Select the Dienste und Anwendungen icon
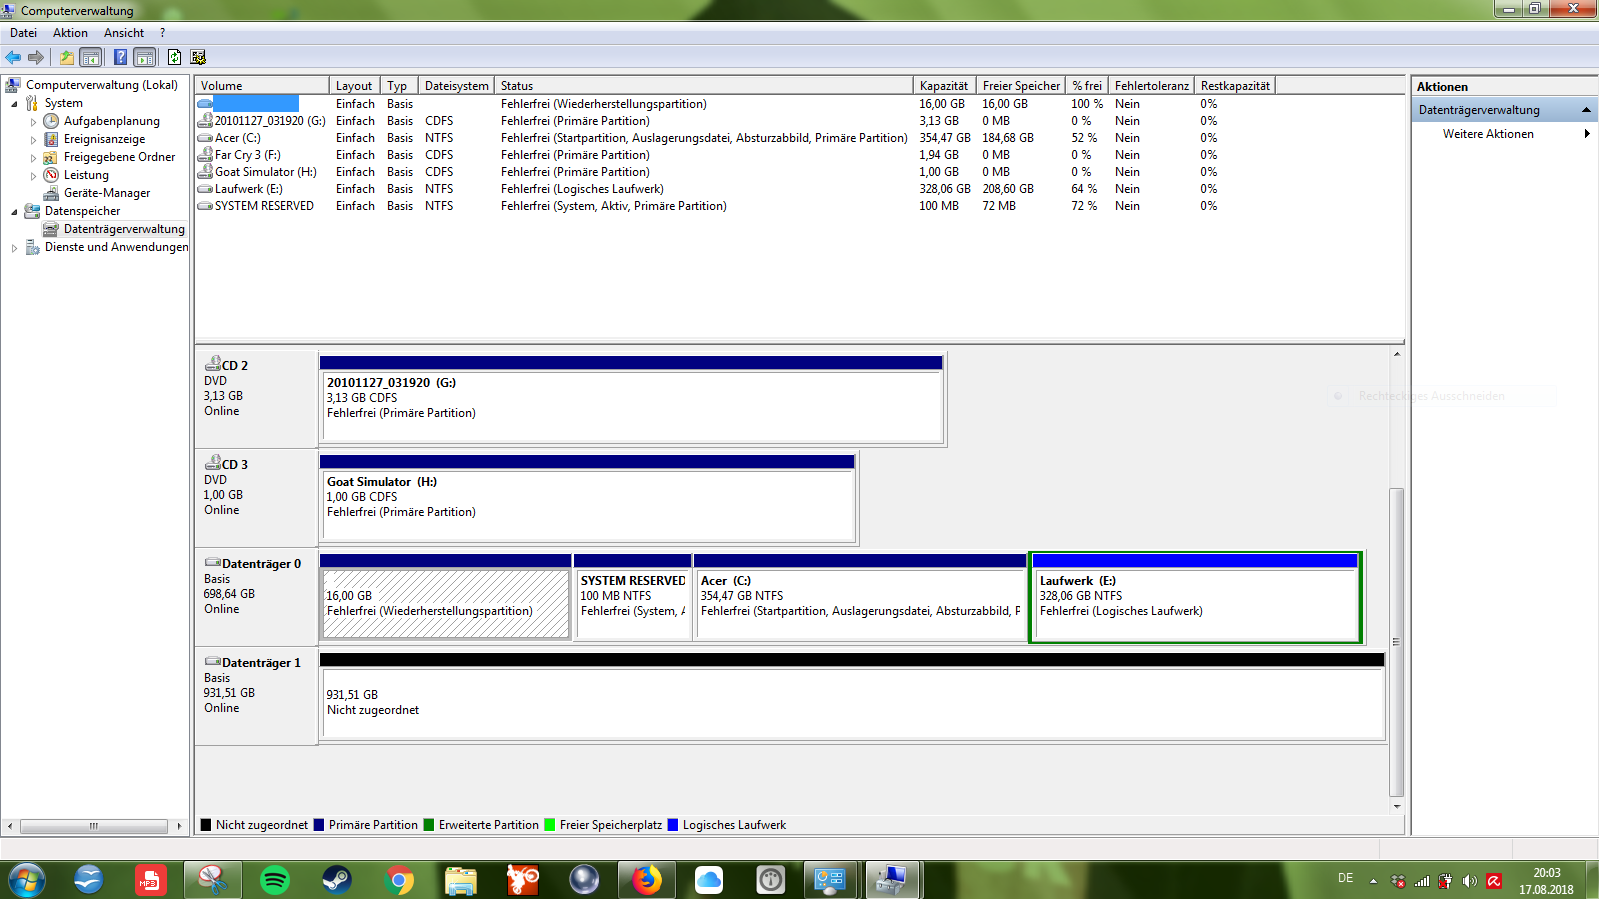This screenshot has width=1599, height=899. pyautogui.click(x=32, y=247)
